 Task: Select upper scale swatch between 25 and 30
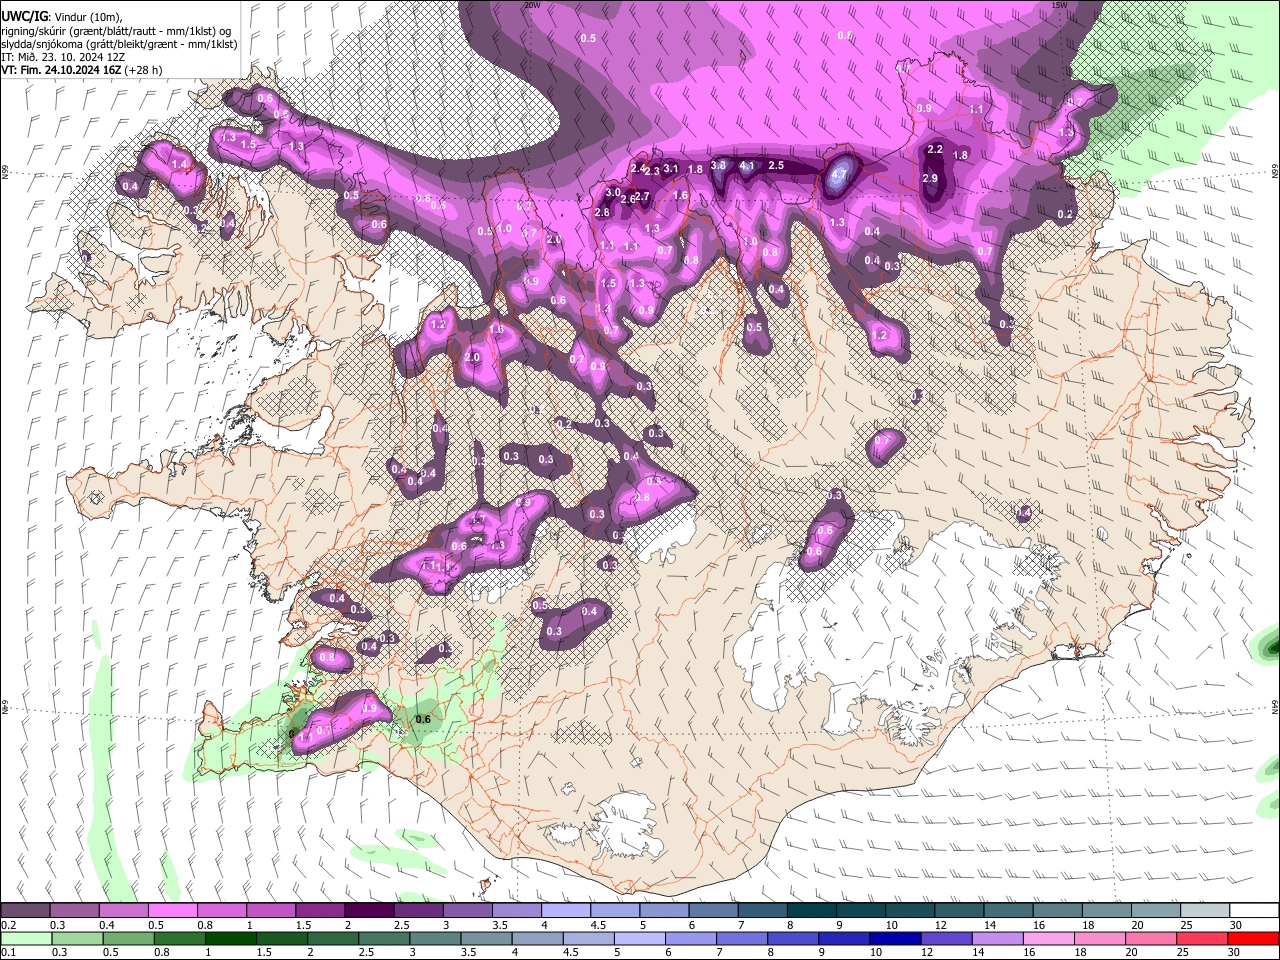click(x=1206, y=911)
